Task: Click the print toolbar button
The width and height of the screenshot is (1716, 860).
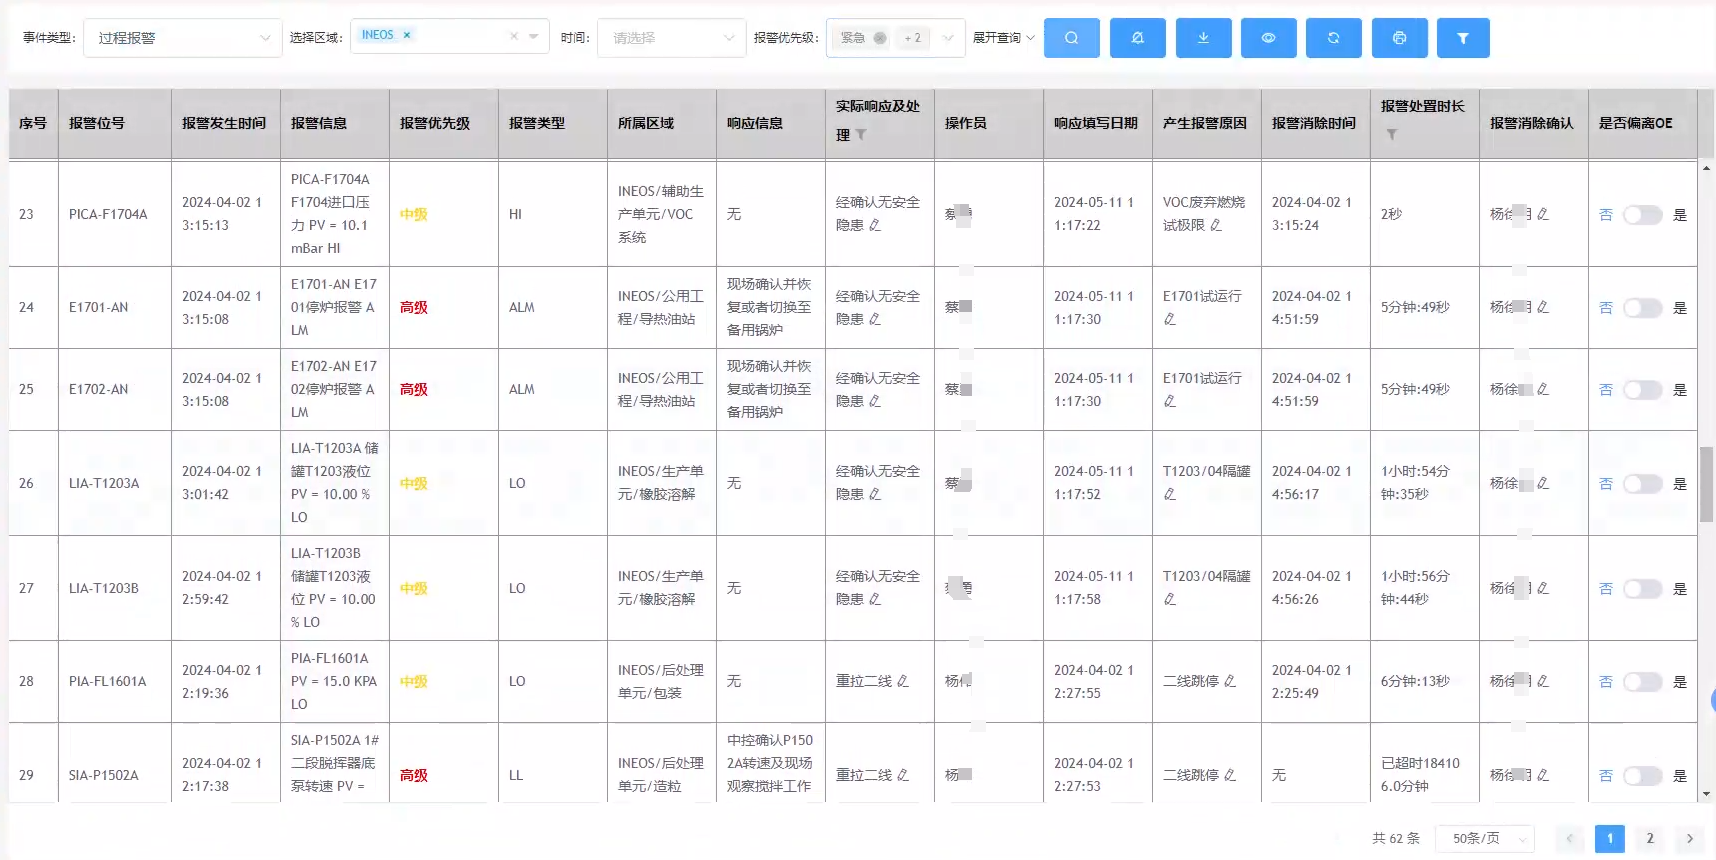Action: [x=1399, y=38]
